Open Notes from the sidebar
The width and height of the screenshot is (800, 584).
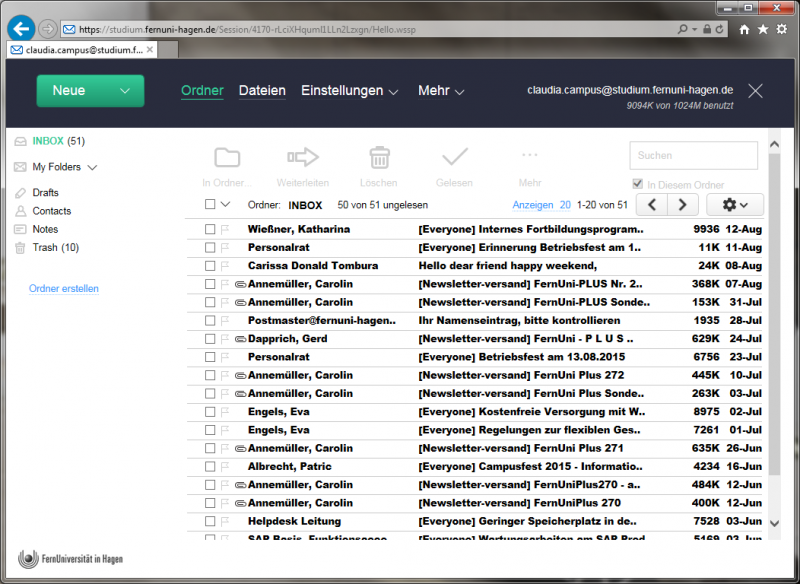coord(45,230)
